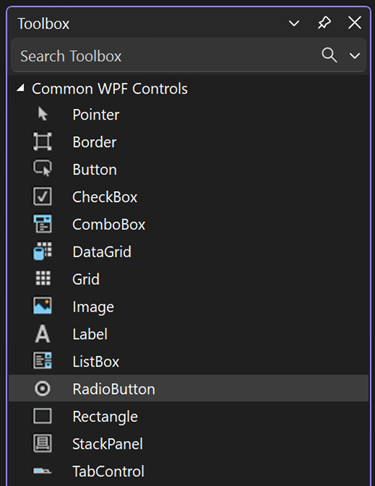Select the ListBox control icon

[42, 361]
